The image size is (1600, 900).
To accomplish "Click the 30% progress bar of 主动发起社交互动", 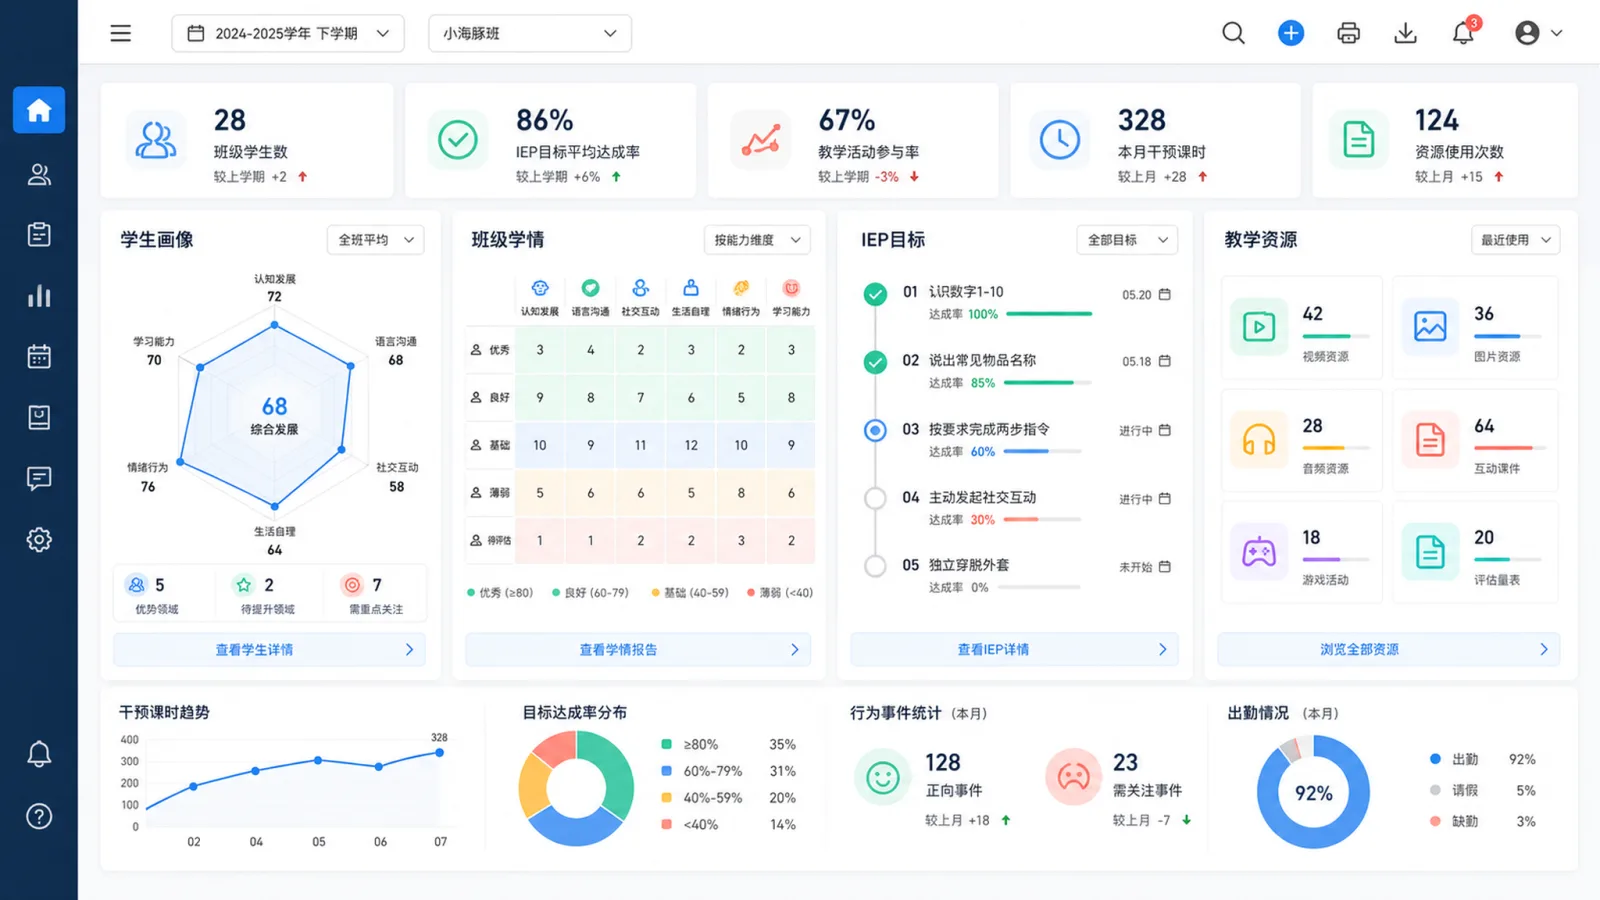I will point(1042,520).
